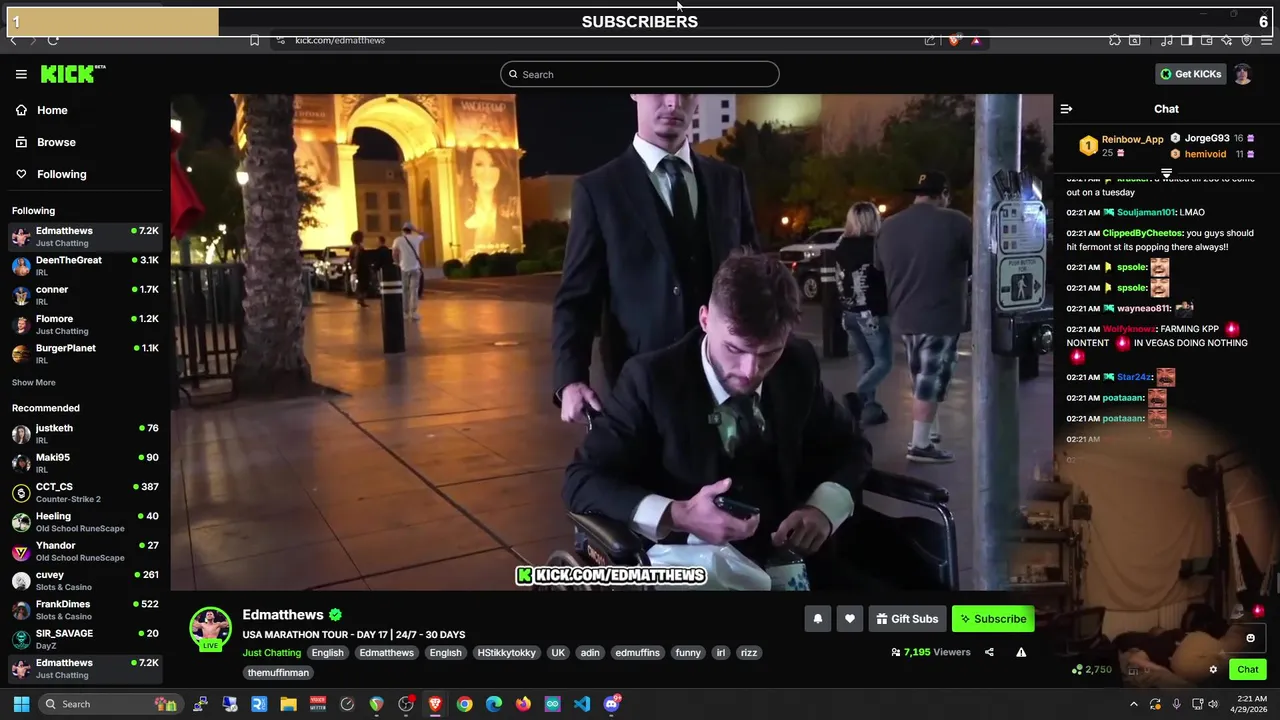Click the green Subscribe button
The image size is (1280, 720).
[x=993, y=619]
